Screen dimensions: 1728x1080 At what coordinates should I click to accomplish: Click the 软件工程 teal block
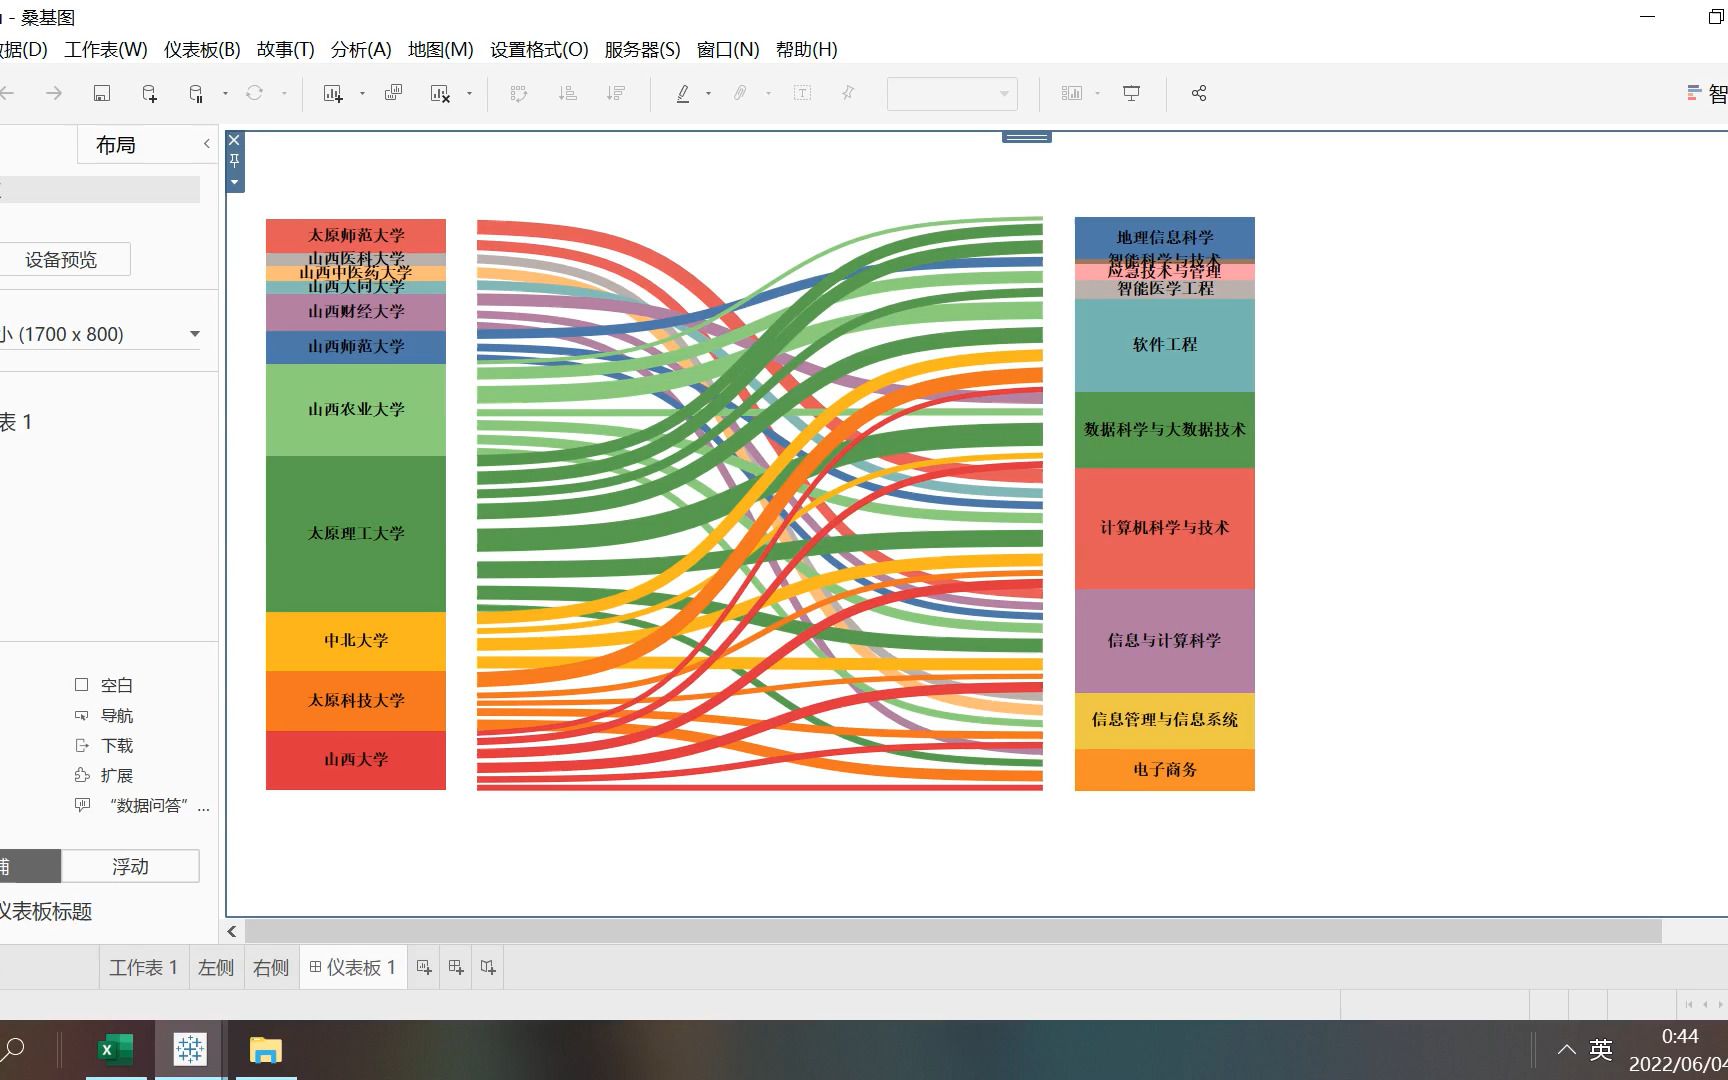(1165, 345)
